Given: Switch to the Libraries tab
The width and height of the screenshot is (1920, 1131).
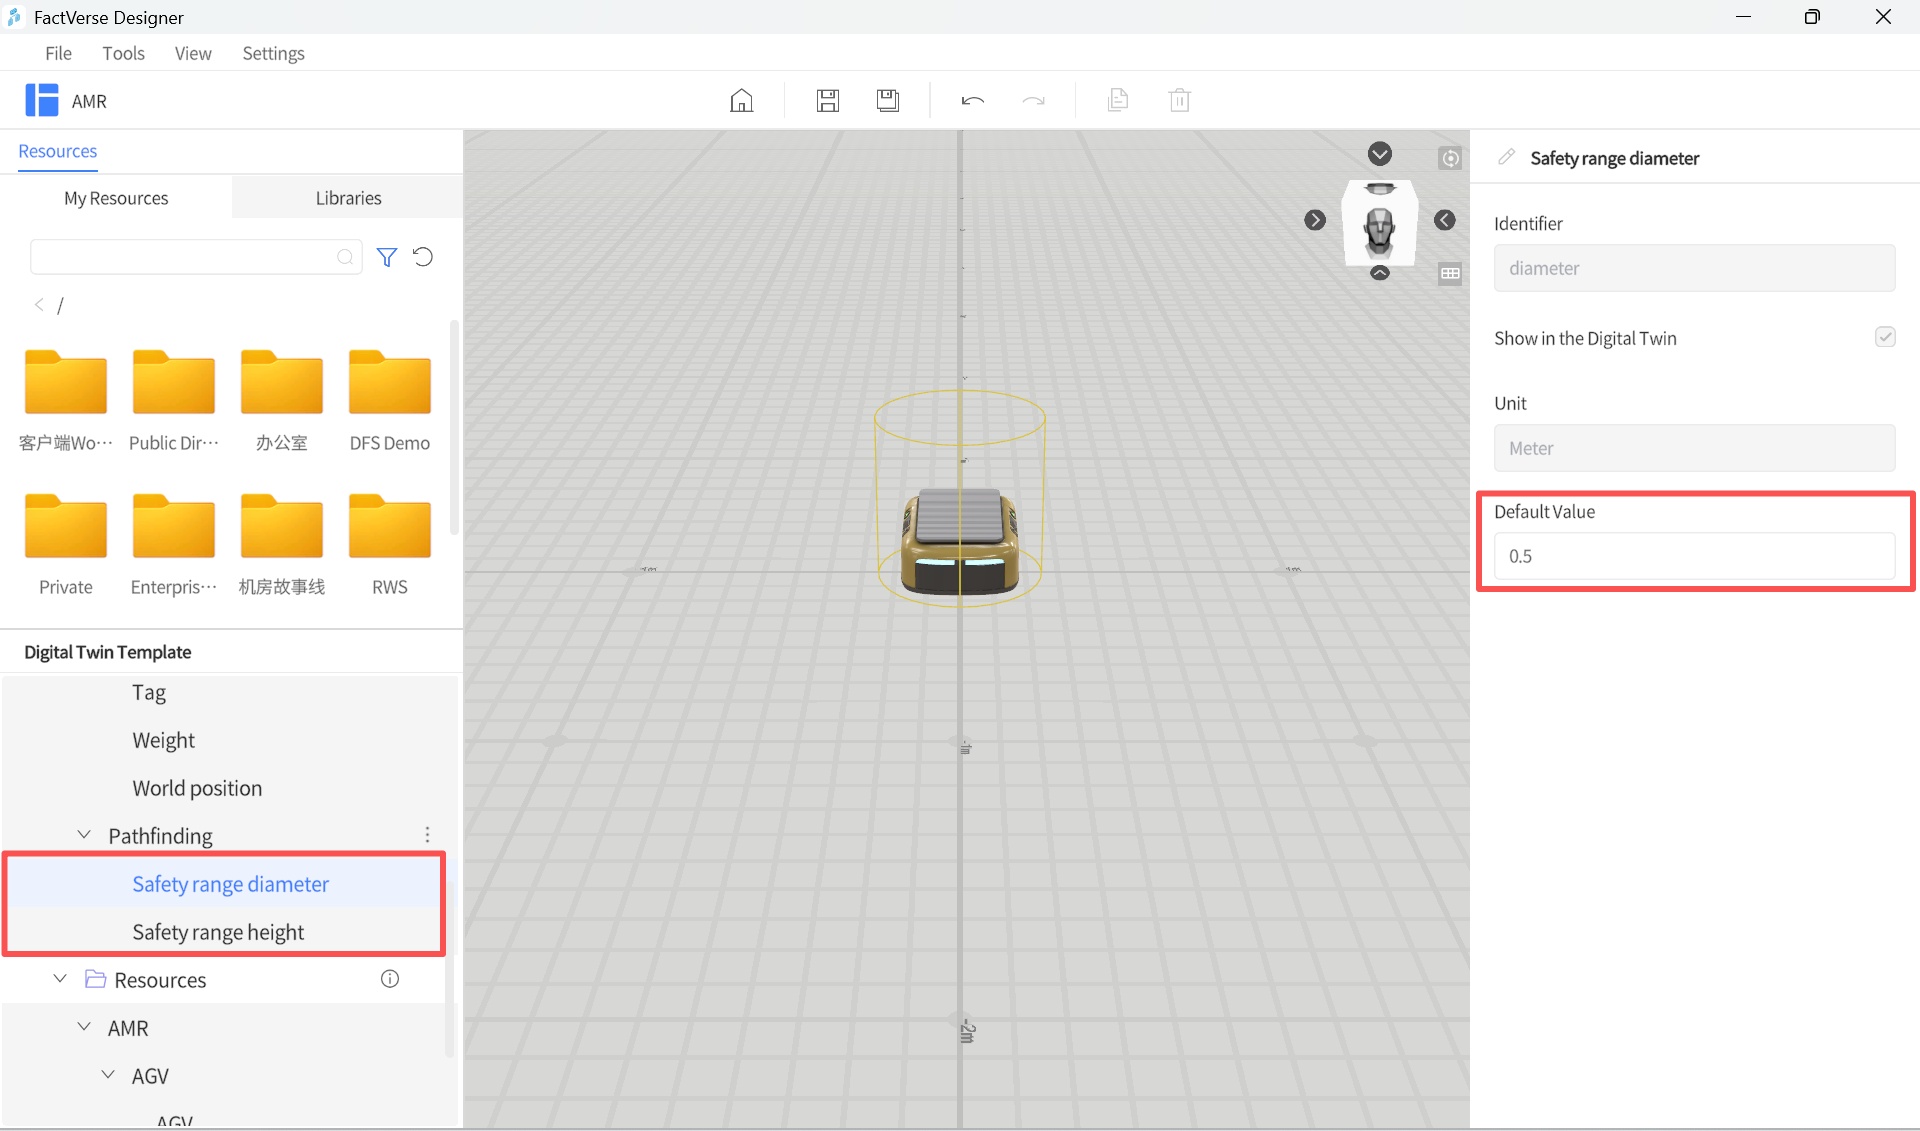Looking at the screenshot, I should tap(348, 197).
